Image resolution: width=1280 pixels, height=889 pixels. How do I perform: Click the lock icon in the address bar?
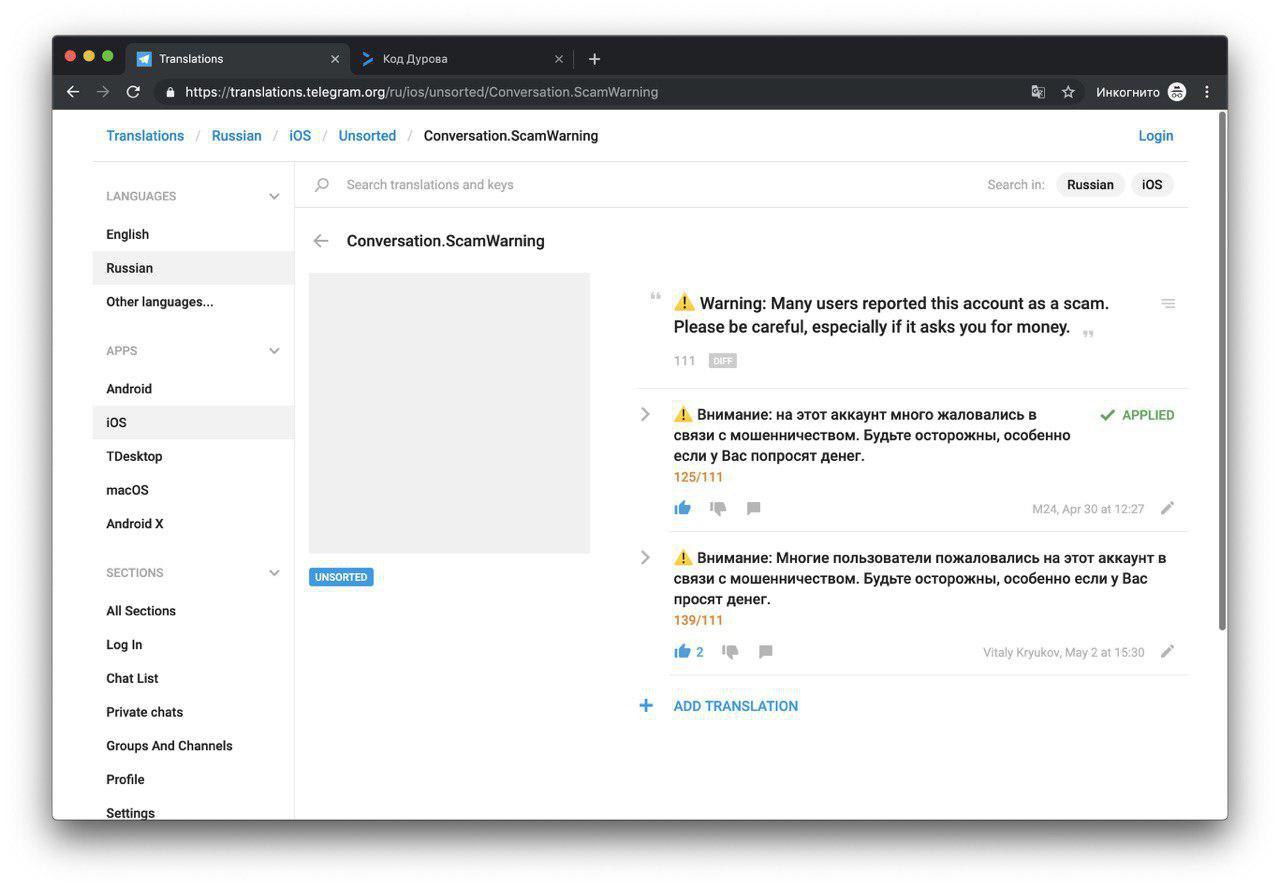coord(170,92)
